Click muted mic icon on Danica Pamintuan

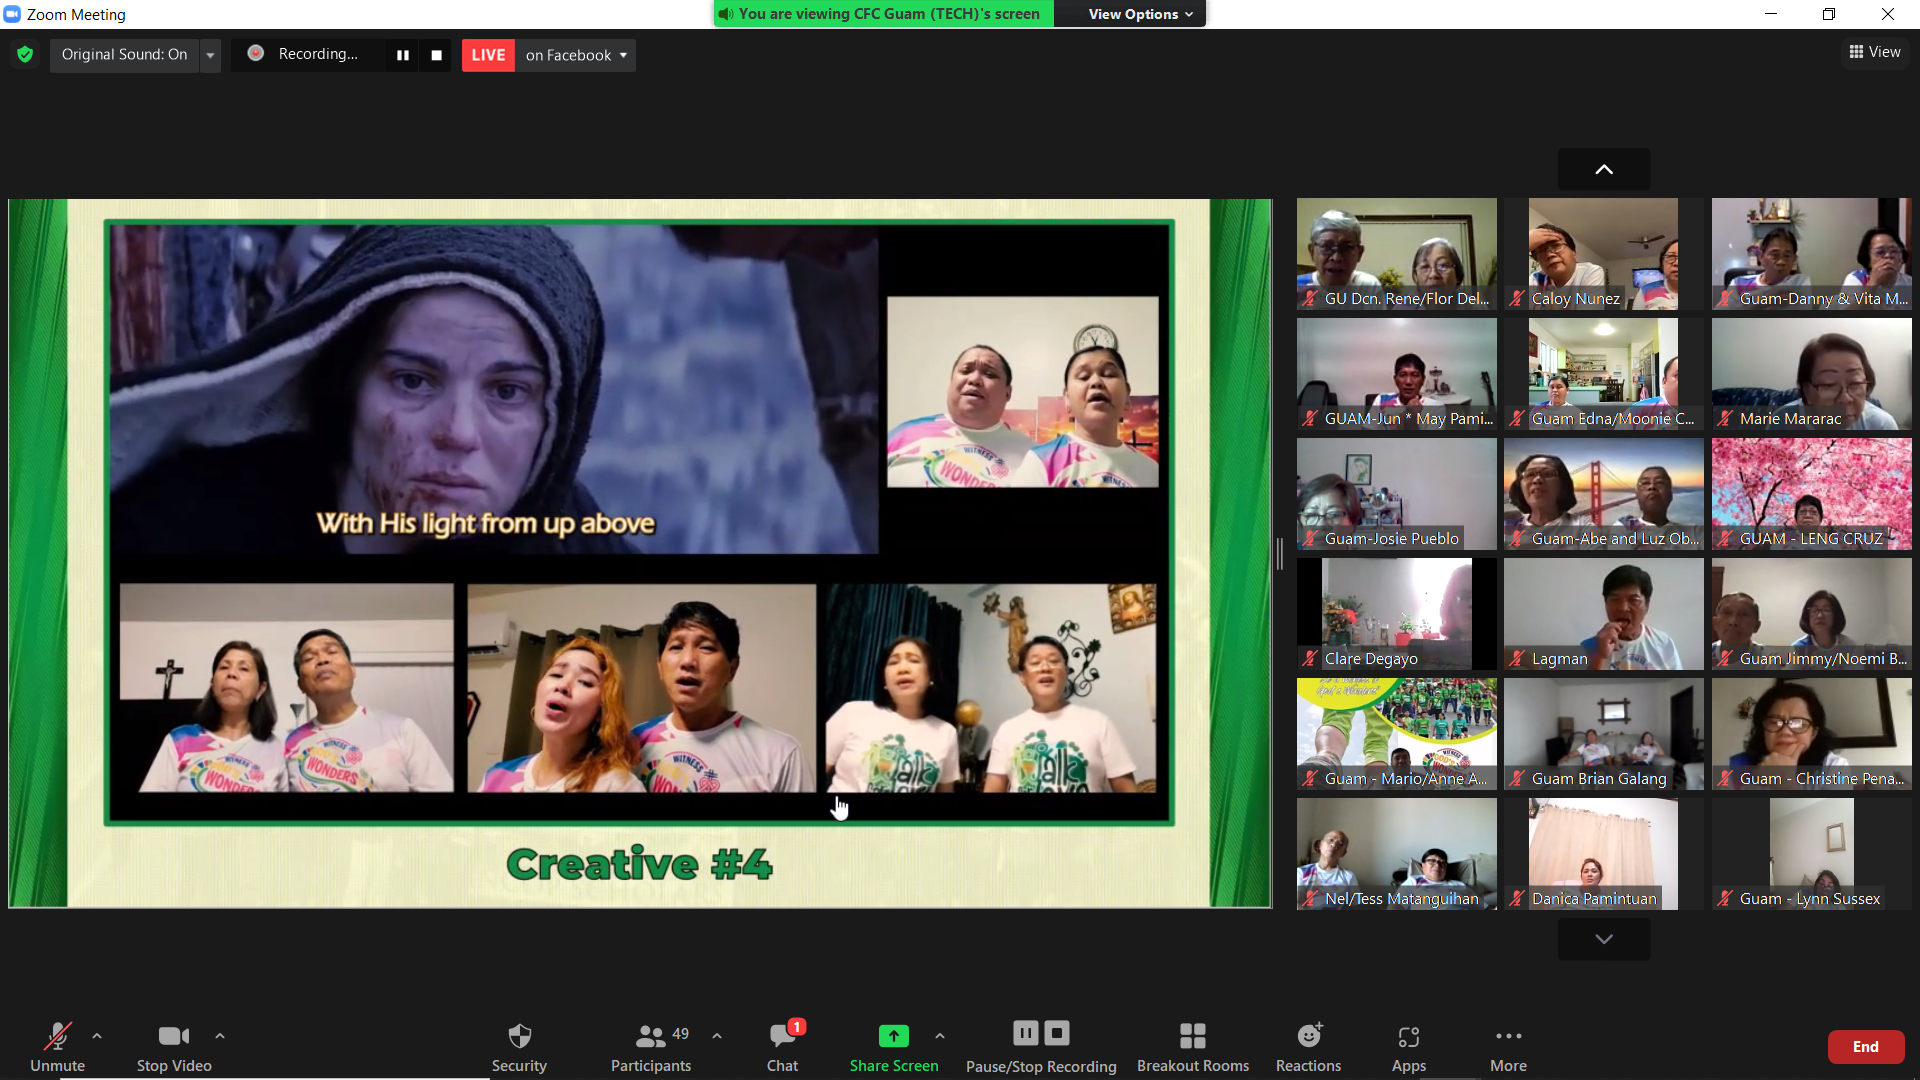(x=1517, y=898)
